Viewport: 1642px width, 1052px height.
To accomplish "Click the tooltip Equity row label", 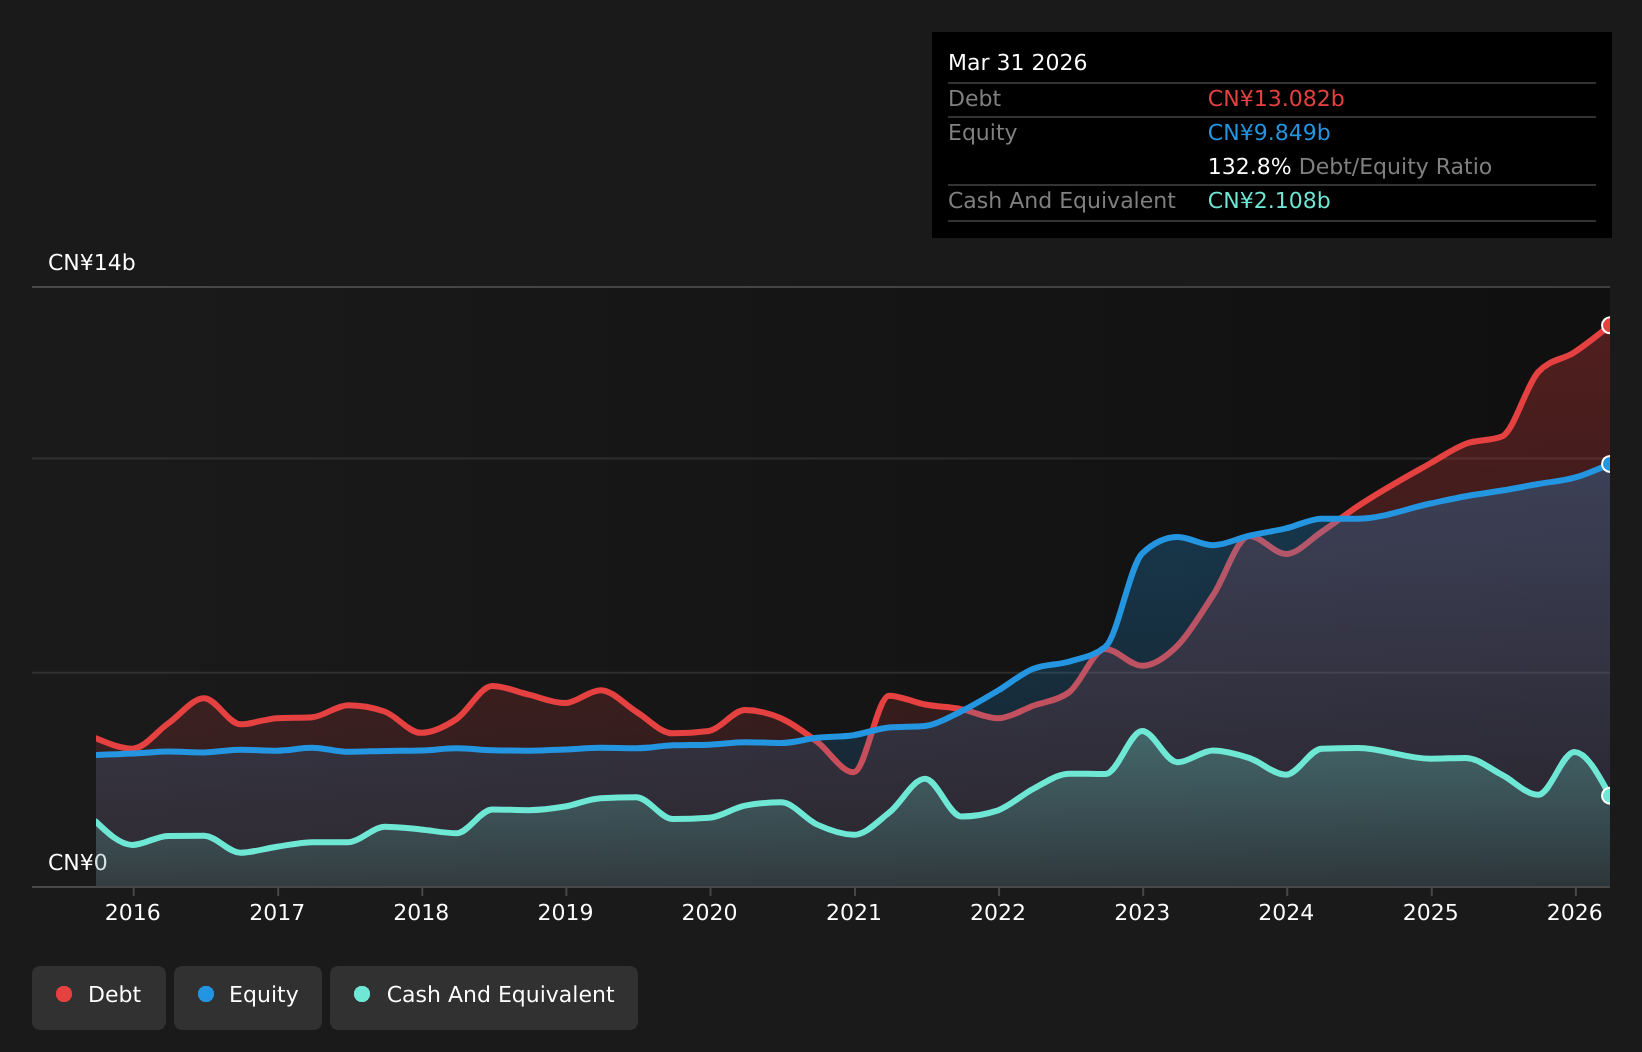I will (x=982, y=133).
